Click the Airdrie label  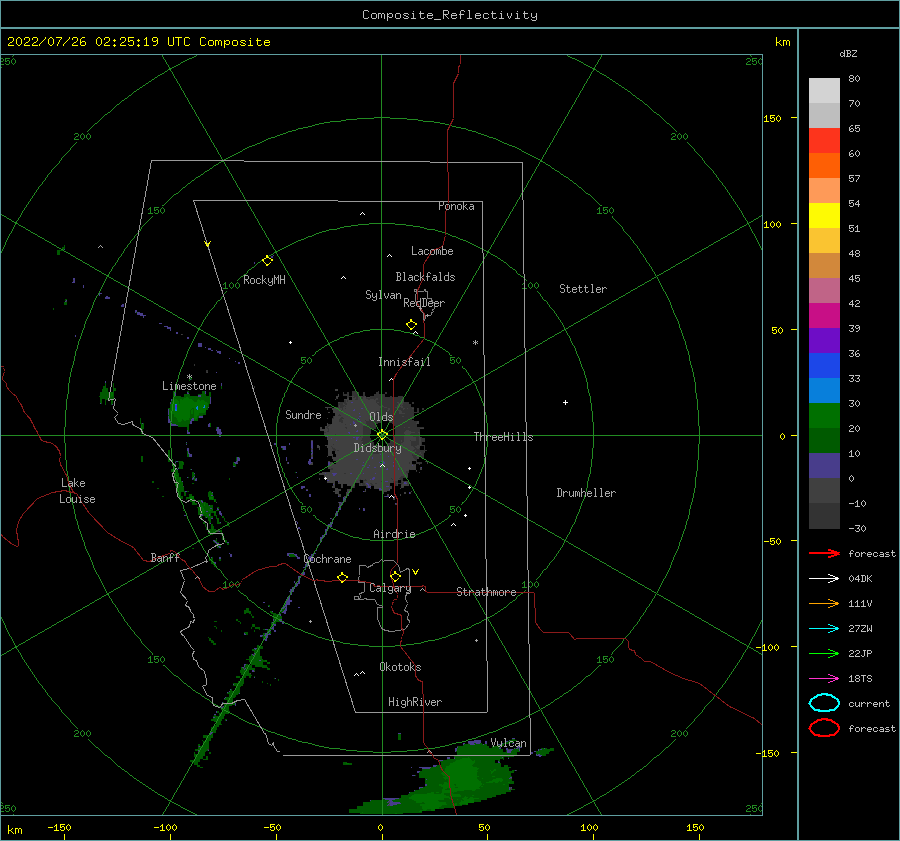(x=394, y=534)
